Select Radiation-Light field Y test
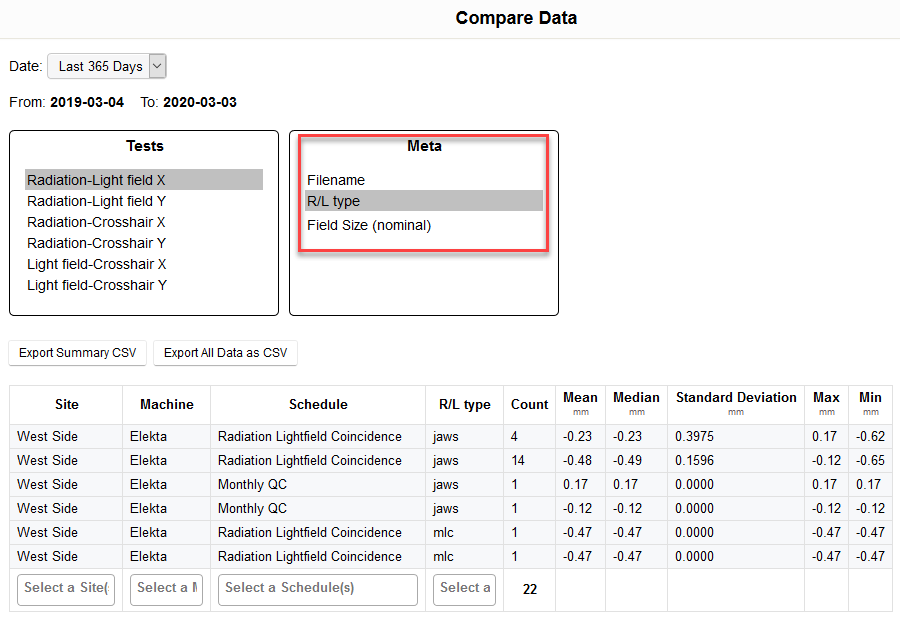 [96, 201]
